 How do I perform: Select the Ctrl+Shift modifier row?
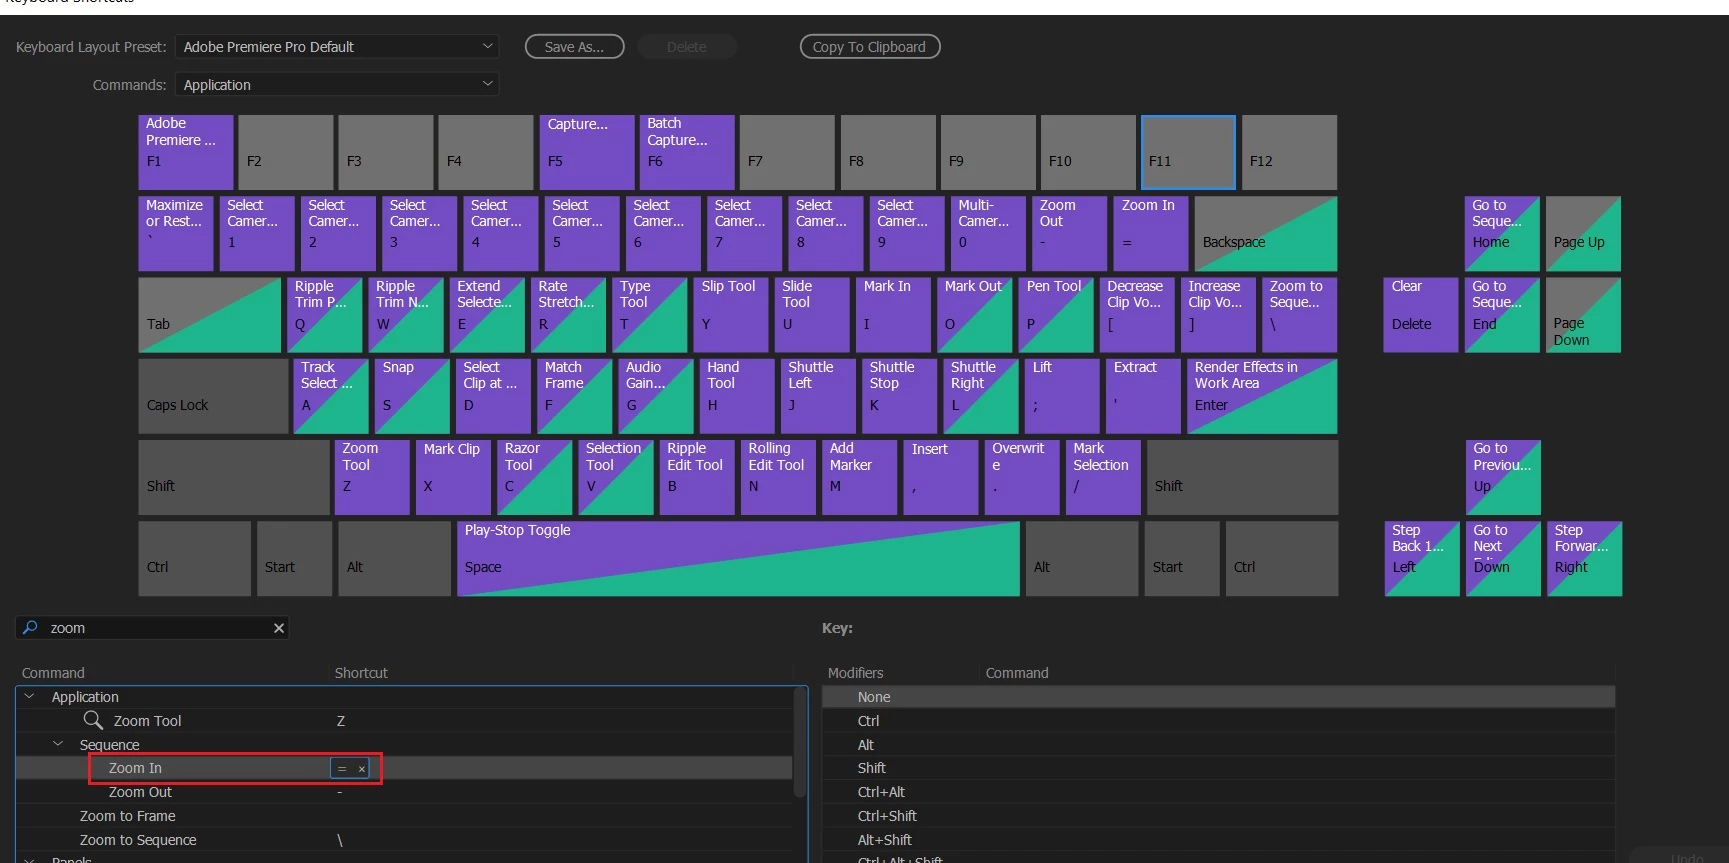pos(1218,816)
